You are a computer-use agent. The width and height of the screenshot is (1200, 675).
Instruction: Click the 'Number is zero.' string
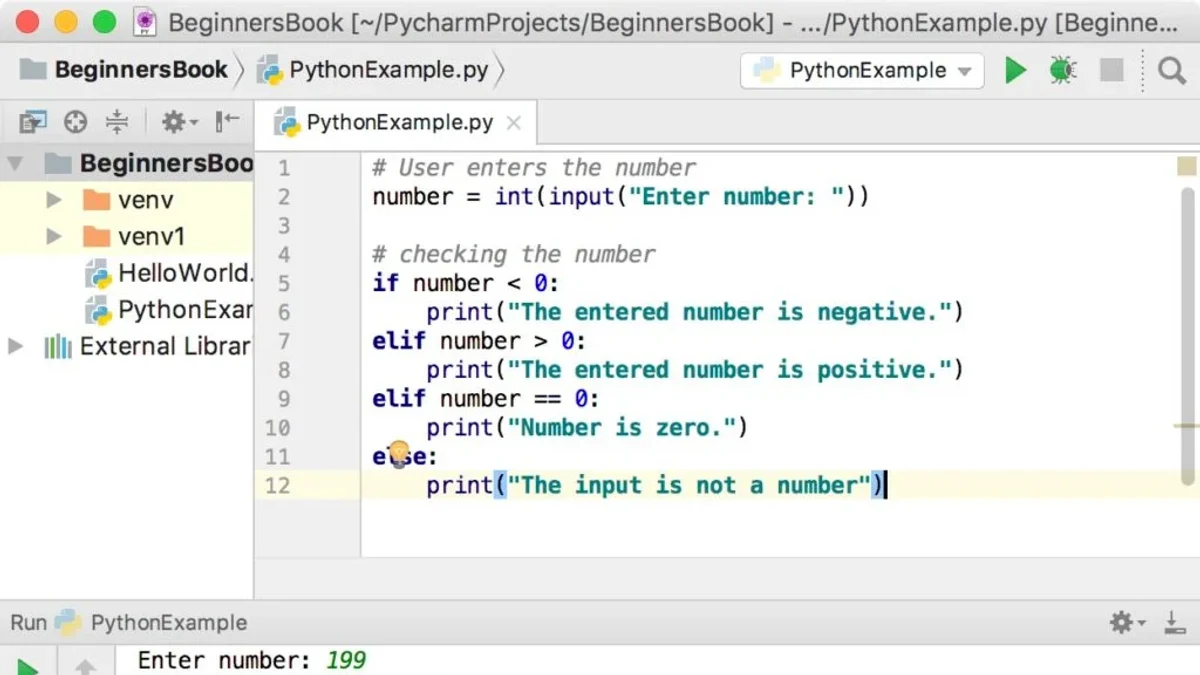tap(621, 428)
